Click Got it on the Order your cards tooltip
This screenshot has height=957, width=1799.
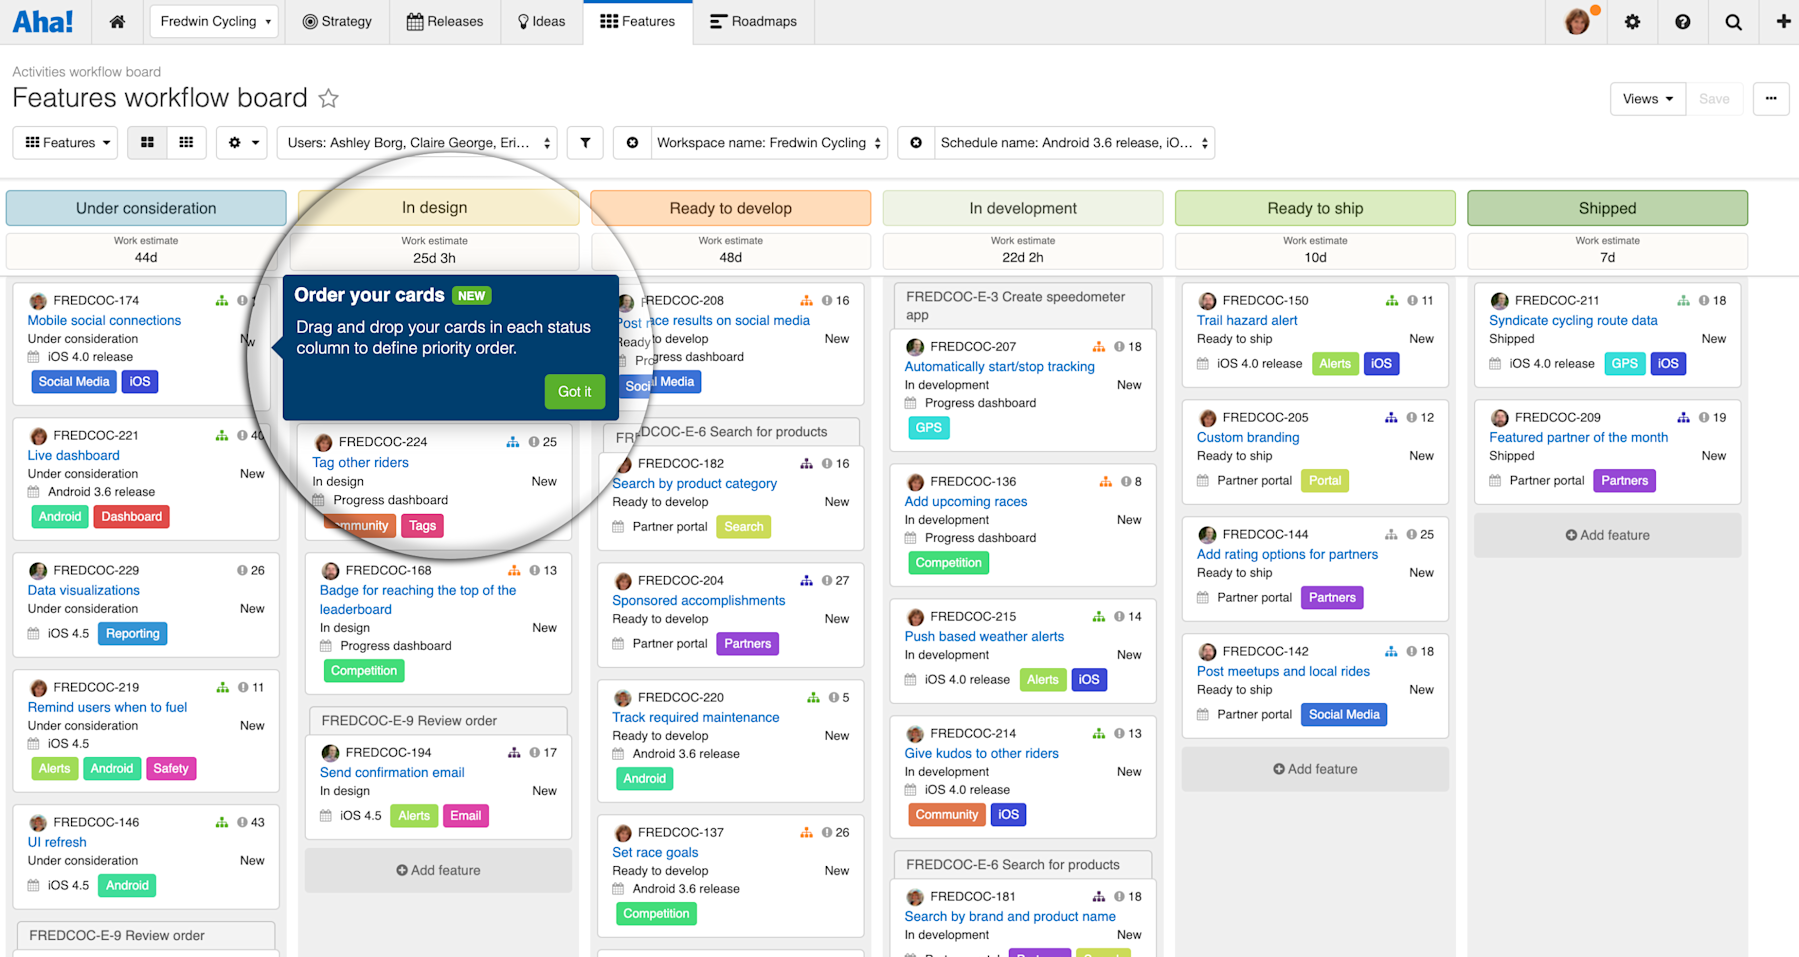(574, 392)
